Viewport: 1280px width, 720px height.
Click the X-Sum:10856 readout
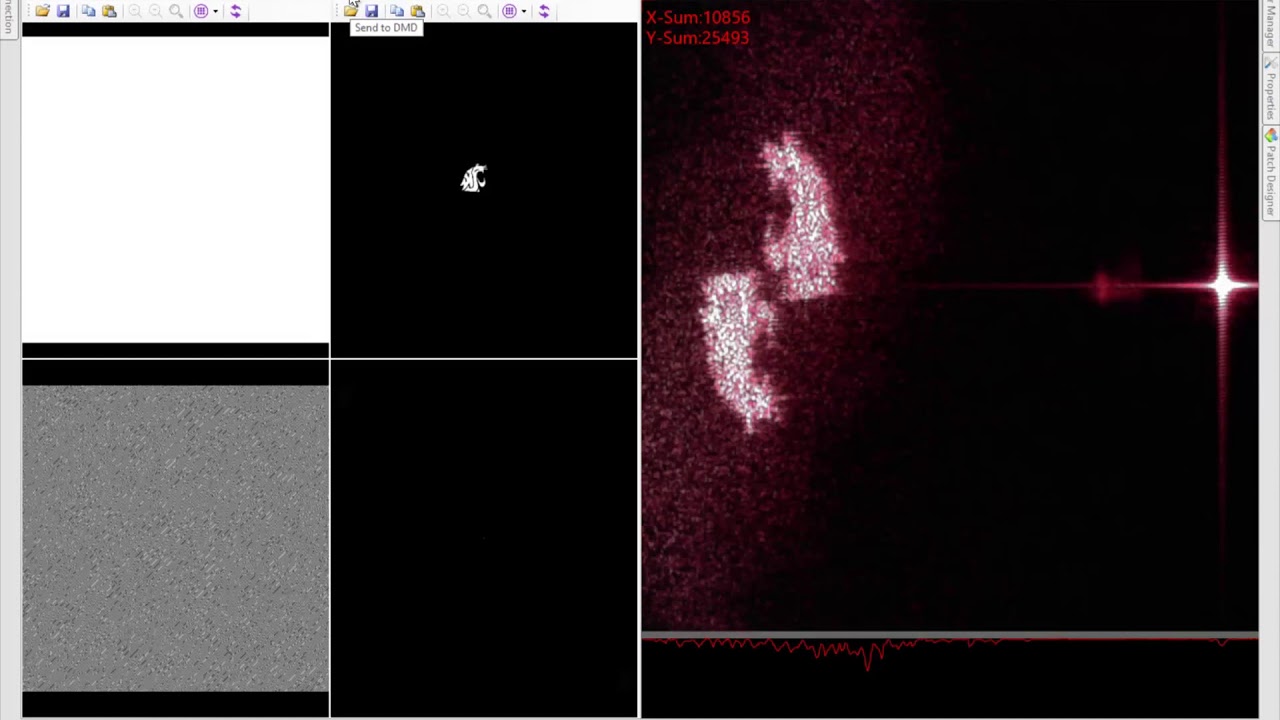(x=698, y=17)
